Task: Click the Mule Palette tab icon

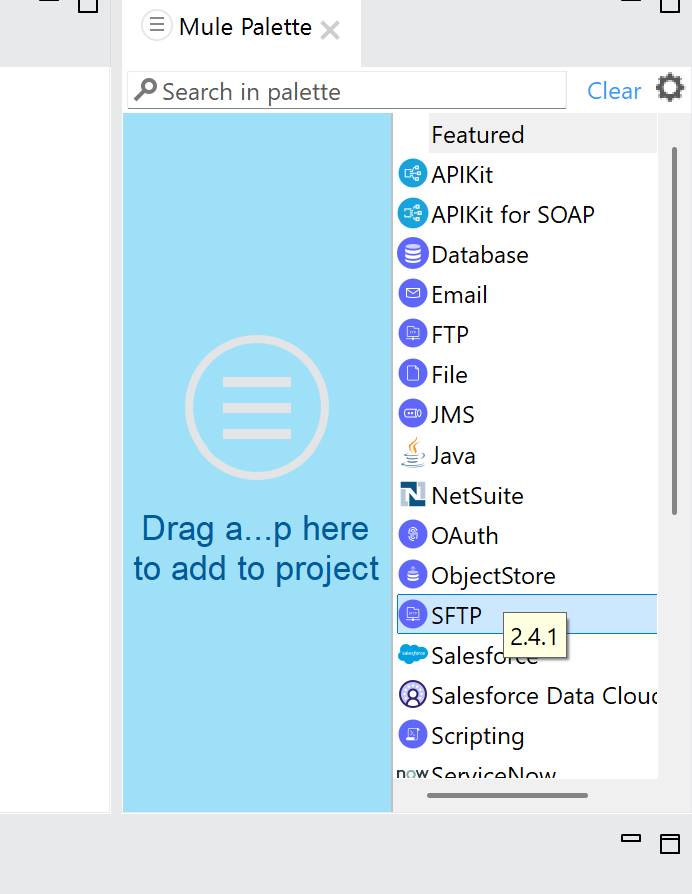Action: (x=157, y=26)
